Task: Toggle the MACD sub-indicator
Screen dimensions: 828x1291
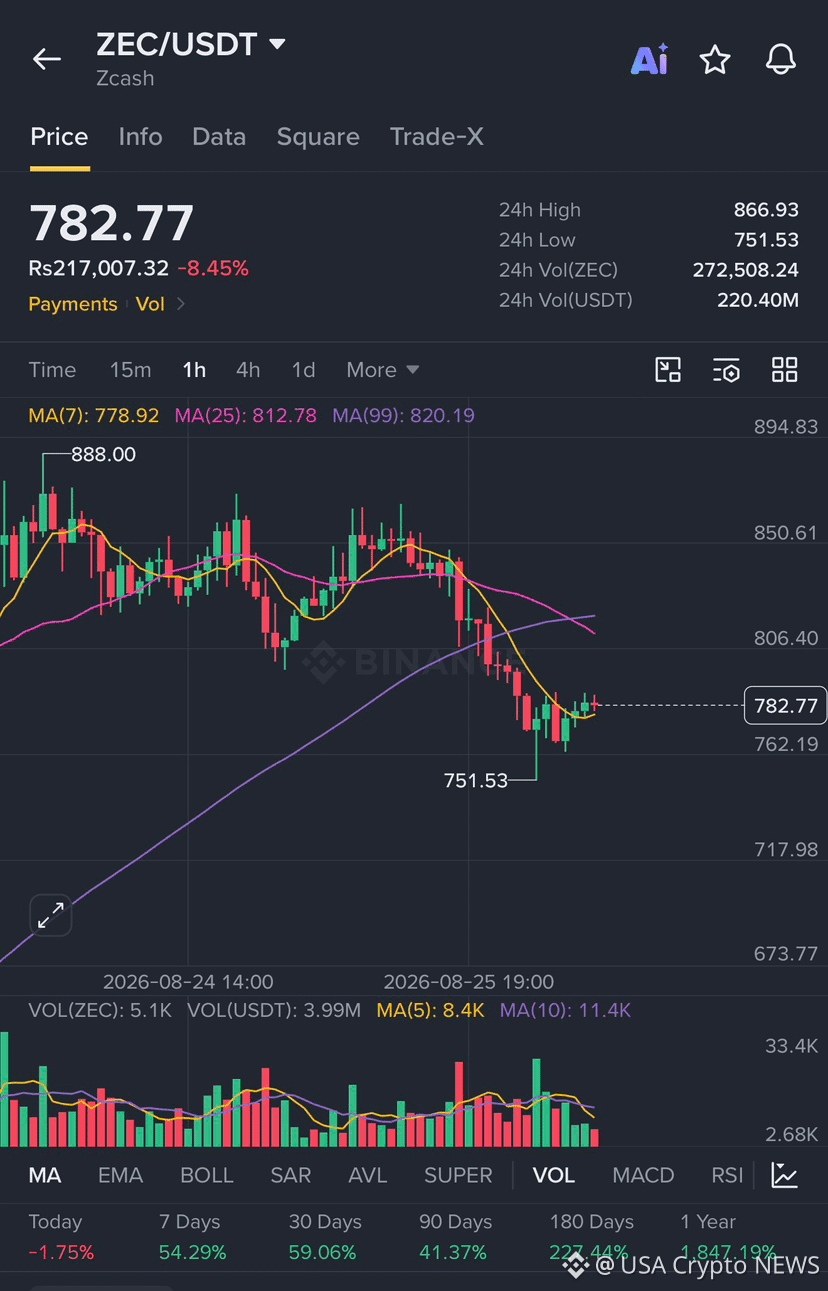Action: click(x=643, y=1175)
